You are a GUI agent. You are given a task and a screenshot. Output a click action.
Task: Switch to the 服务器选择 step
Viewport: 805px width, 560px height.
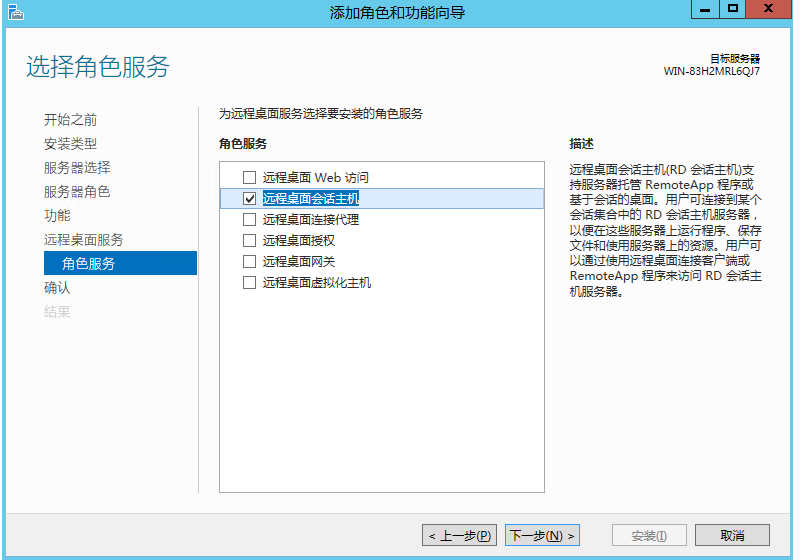click(77, 168)
